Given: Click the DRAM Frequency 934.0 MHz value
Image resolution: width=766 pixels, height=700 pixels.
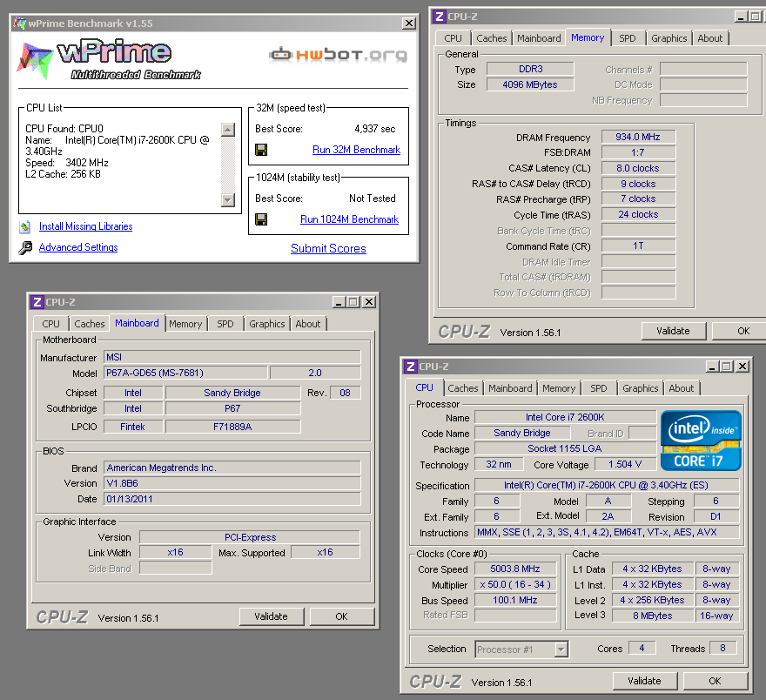Looking at the screenshot, I should (x=638, y=137).
